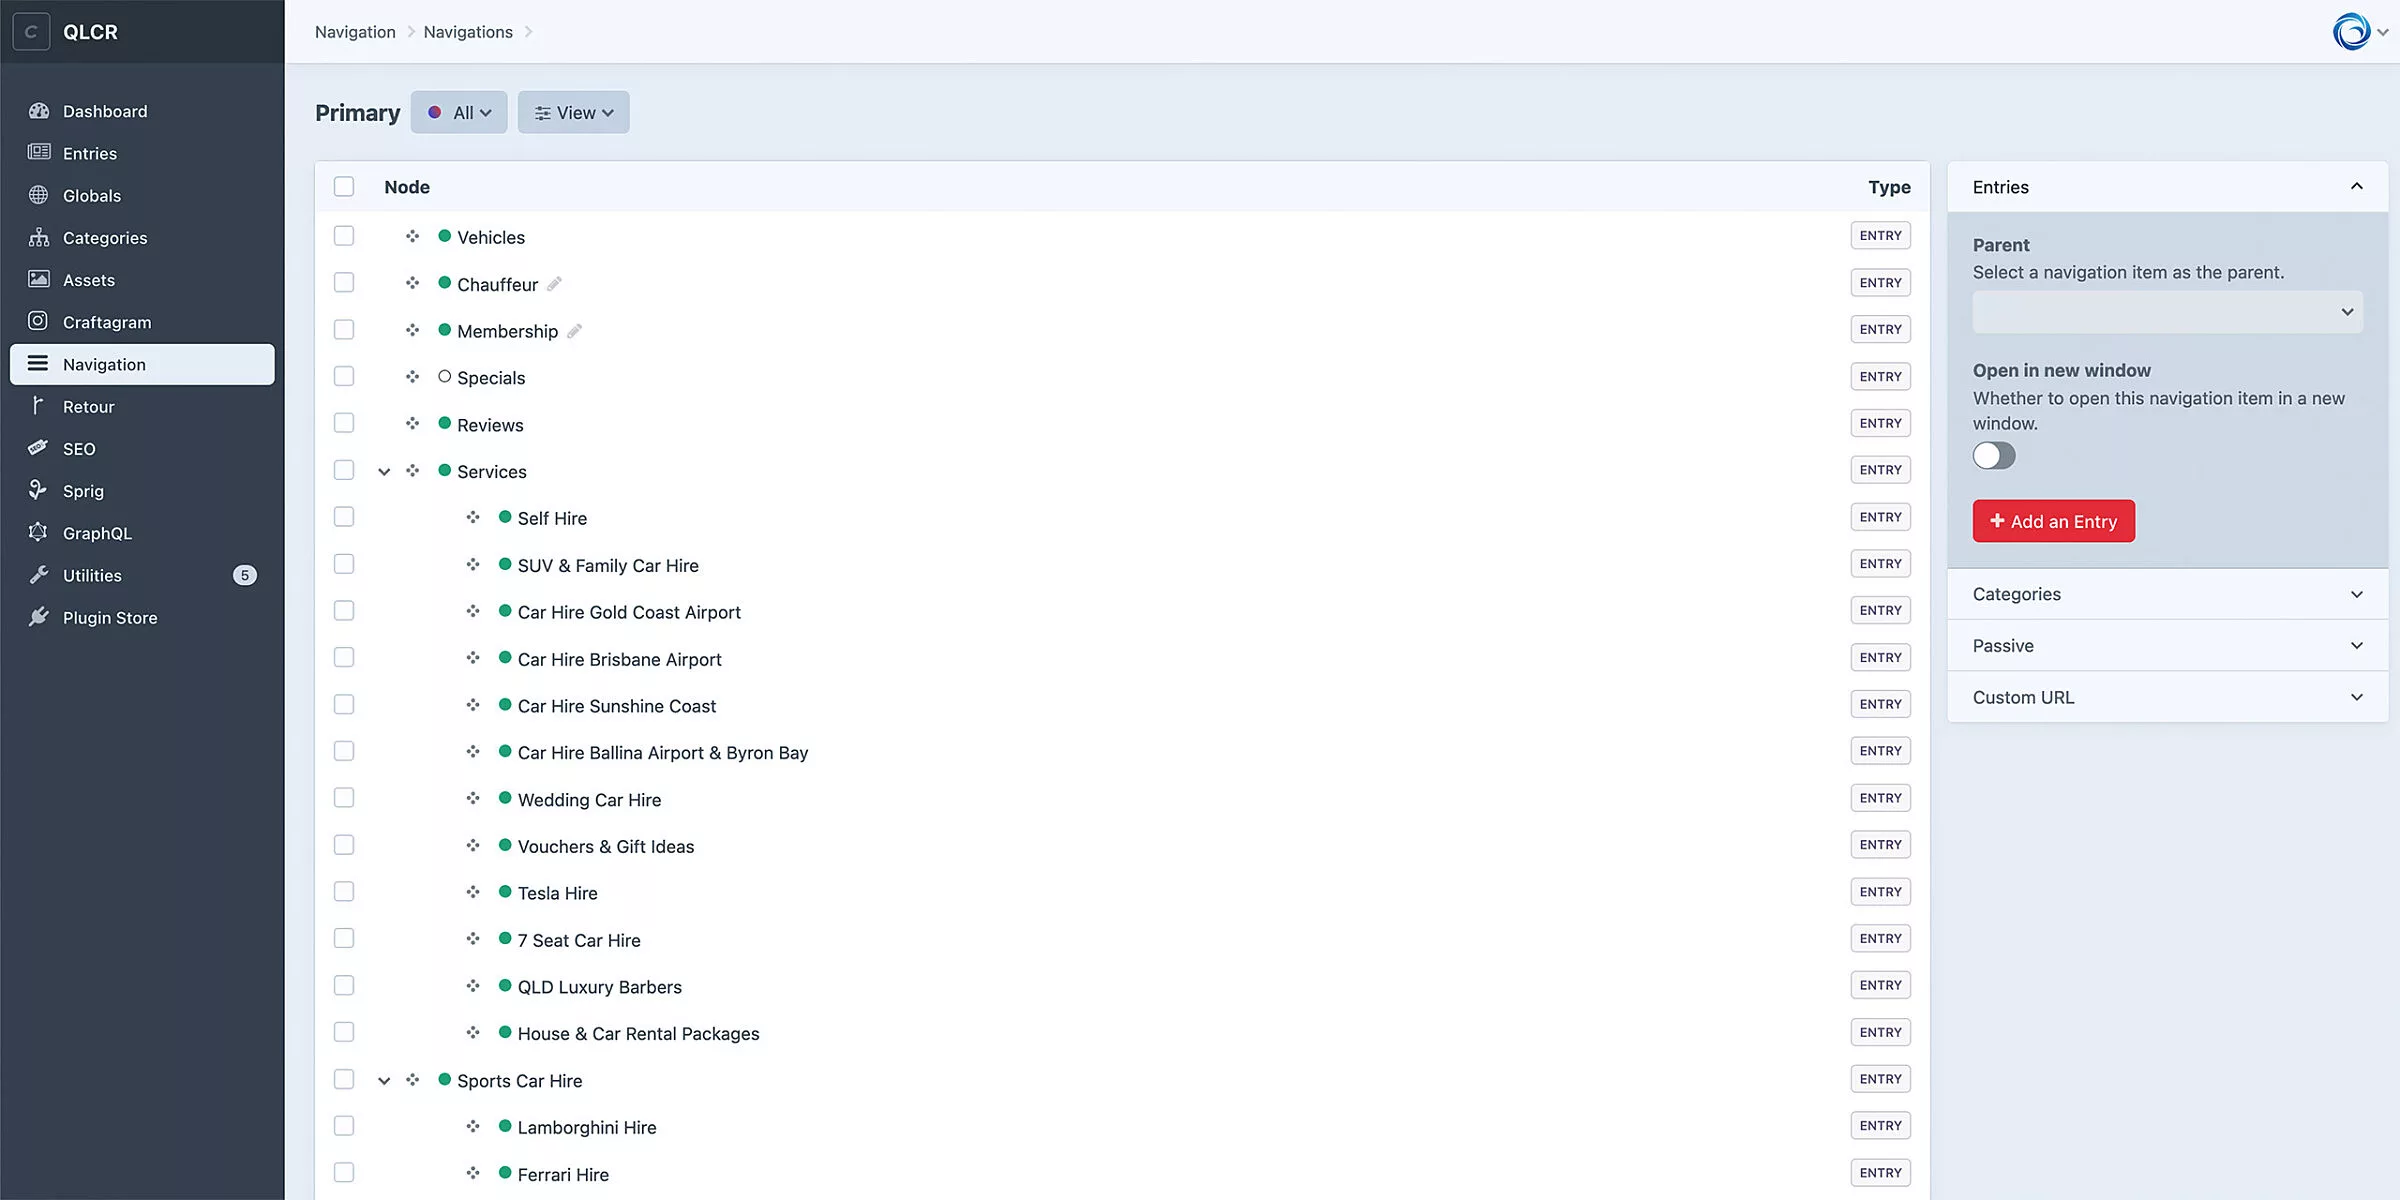Viewport: 2400px width, 1200px height.
Task: Go to Craftagram in the sidebar
Action: pos(142,322)
